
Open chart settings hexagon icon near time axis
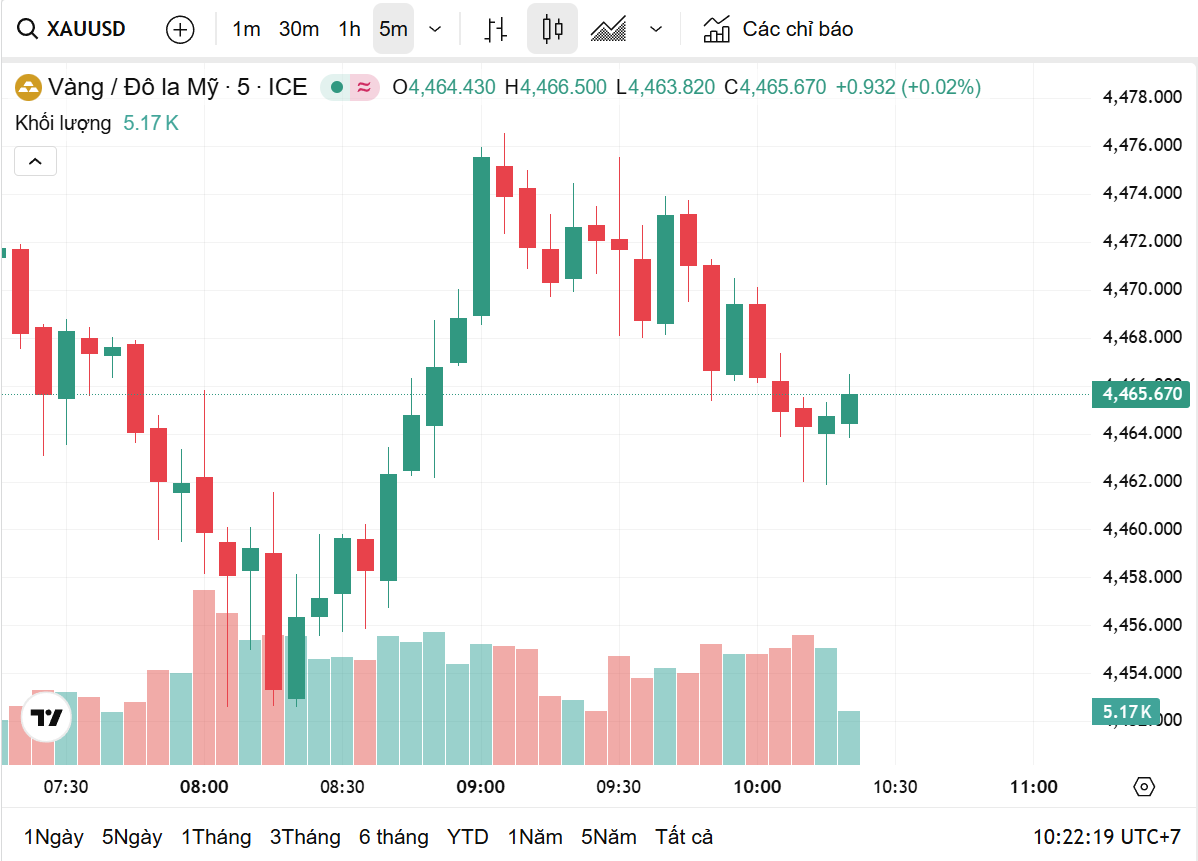tap(1144, 787)
